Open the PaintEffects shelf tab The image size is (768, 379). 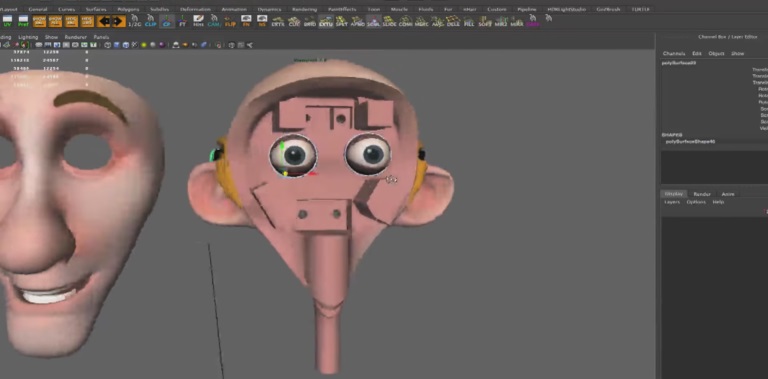coord(343,9)
